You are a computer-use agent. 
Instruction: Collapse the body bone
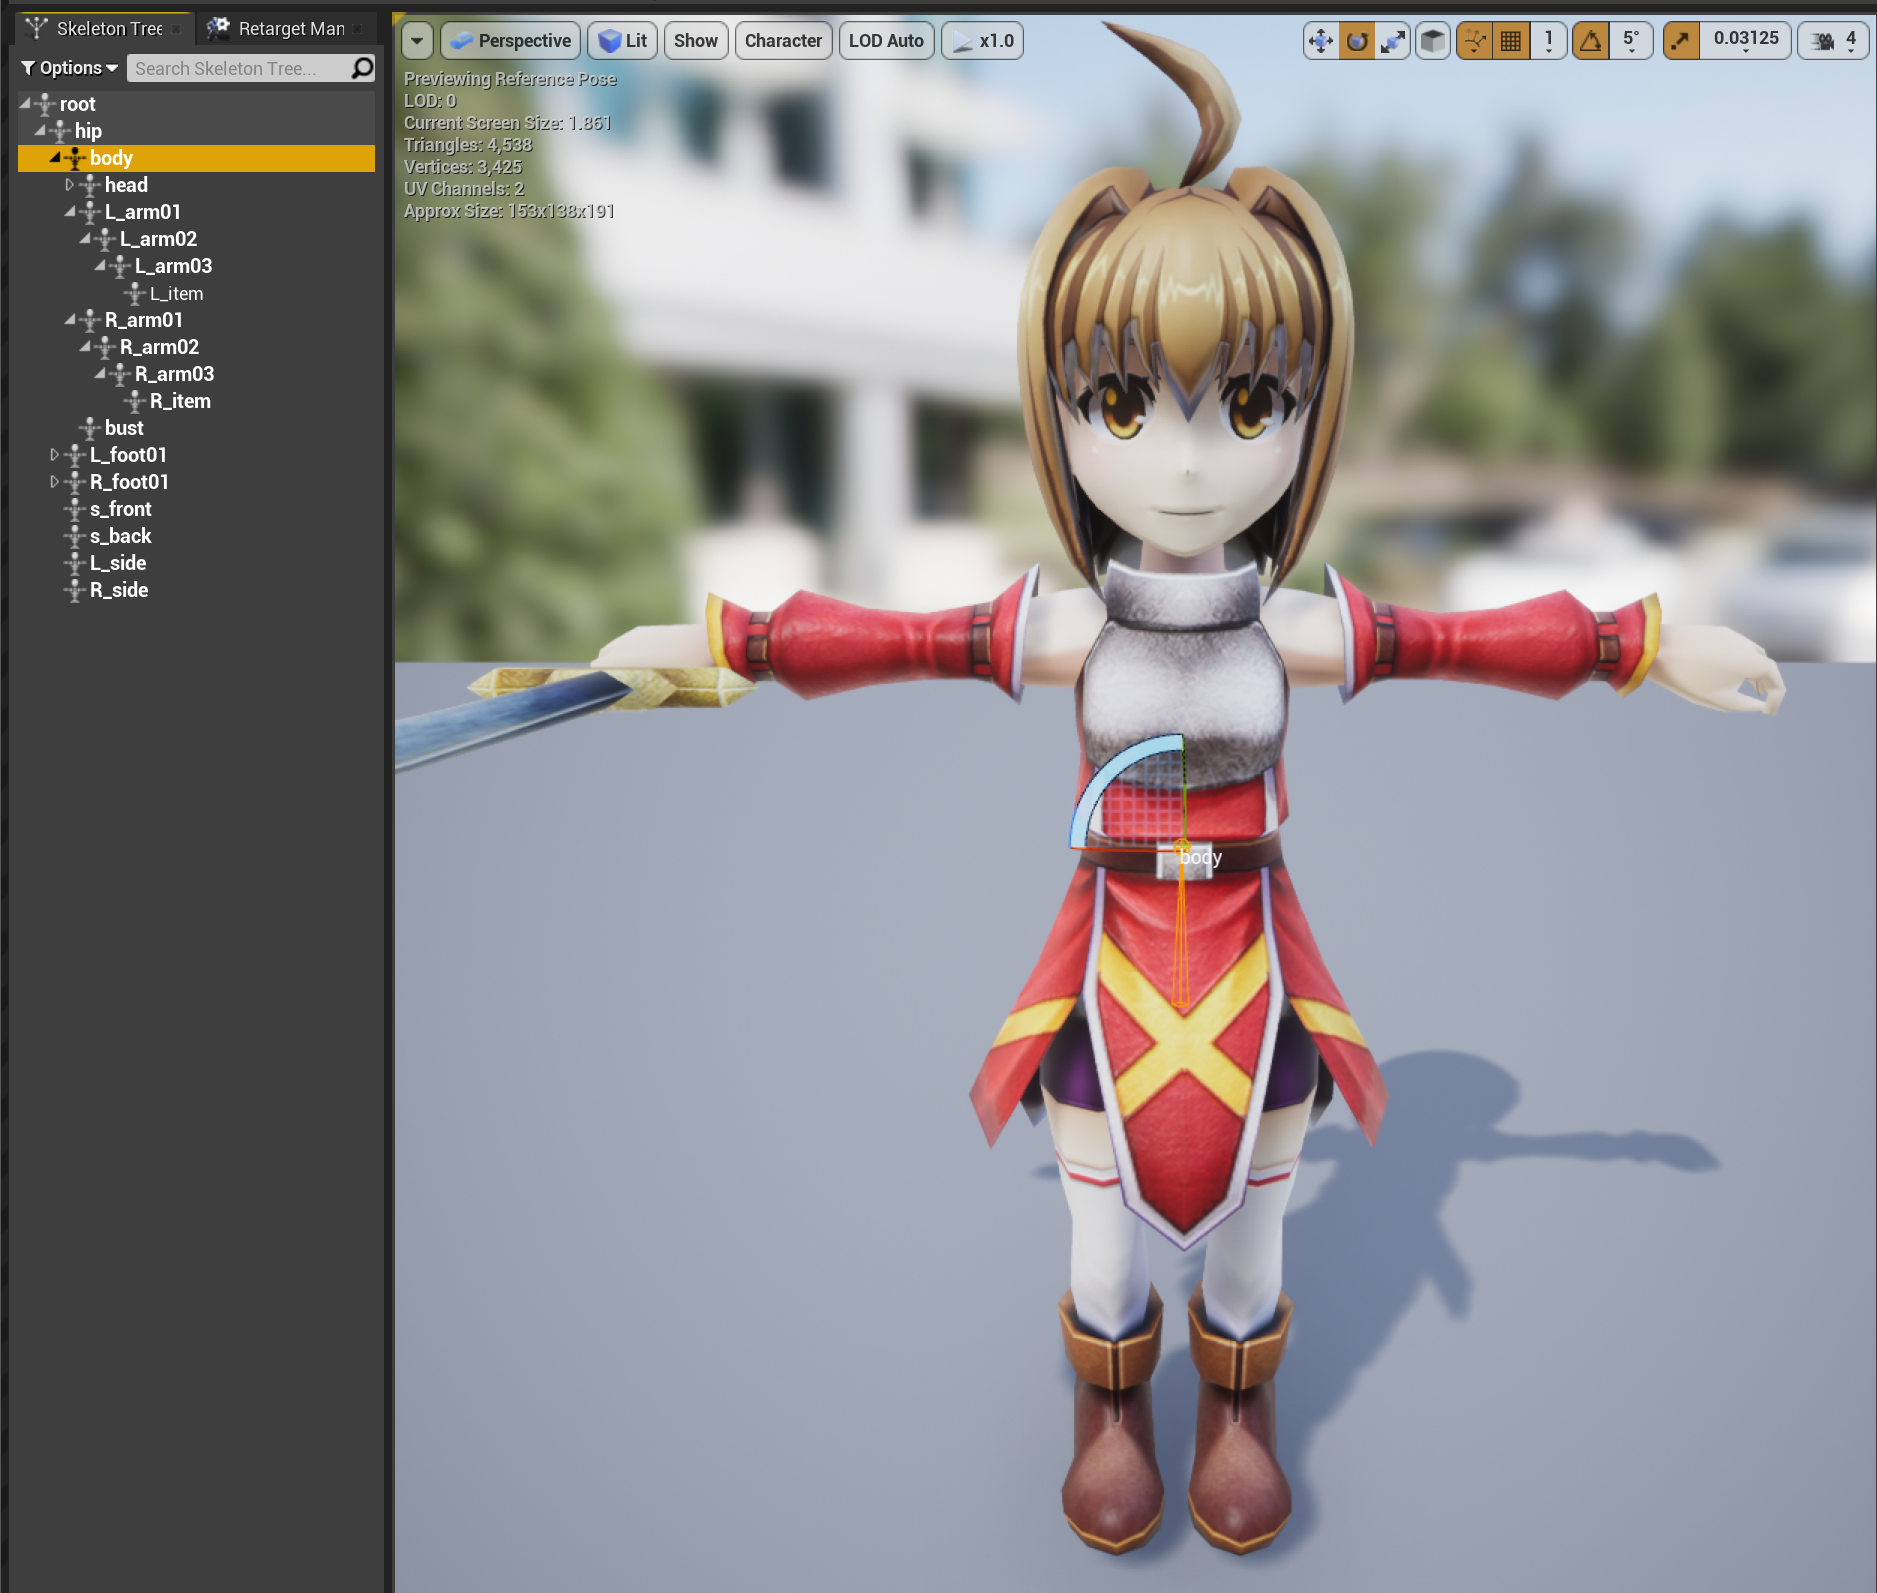(x=55, y=157)
